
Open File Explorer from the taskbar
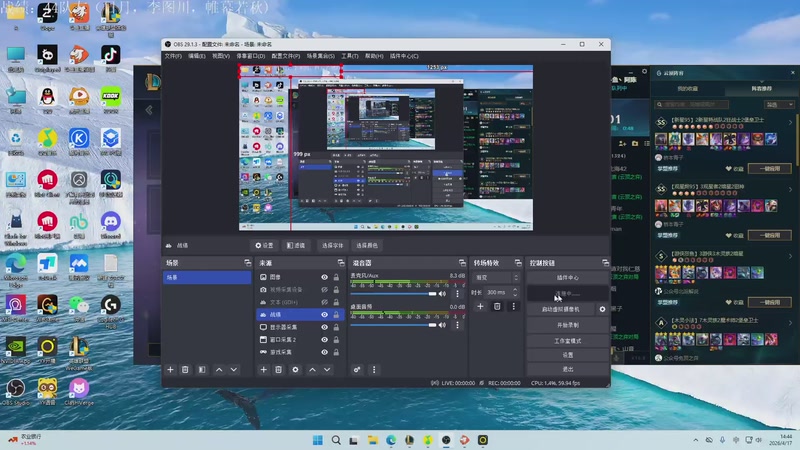(372, 440)
